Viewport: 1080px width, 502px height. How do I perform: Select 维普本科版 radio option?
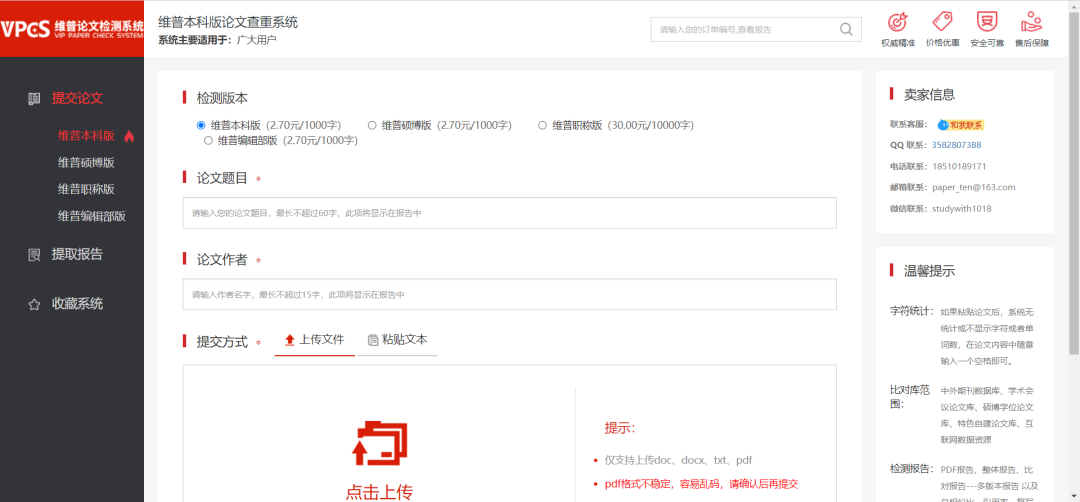pos(201,125)
